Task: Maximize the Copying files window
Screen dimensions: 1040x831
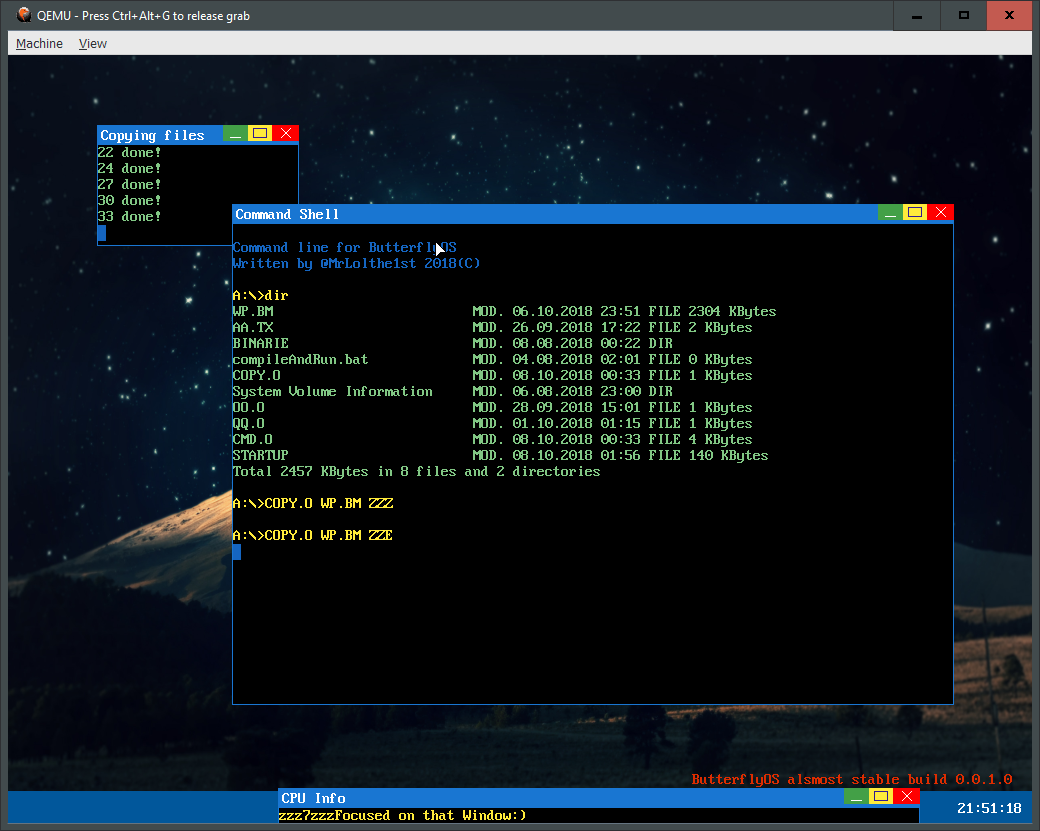Action: 260,133
